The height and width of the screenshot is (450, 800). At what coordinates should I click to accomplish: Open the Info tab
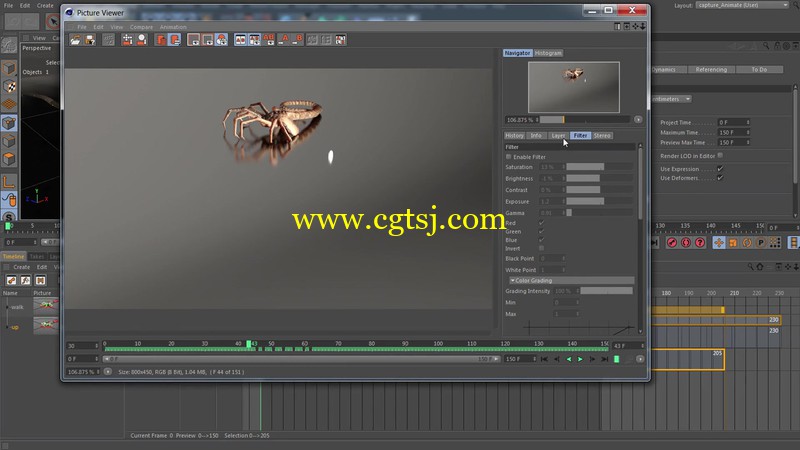point(536,136)
